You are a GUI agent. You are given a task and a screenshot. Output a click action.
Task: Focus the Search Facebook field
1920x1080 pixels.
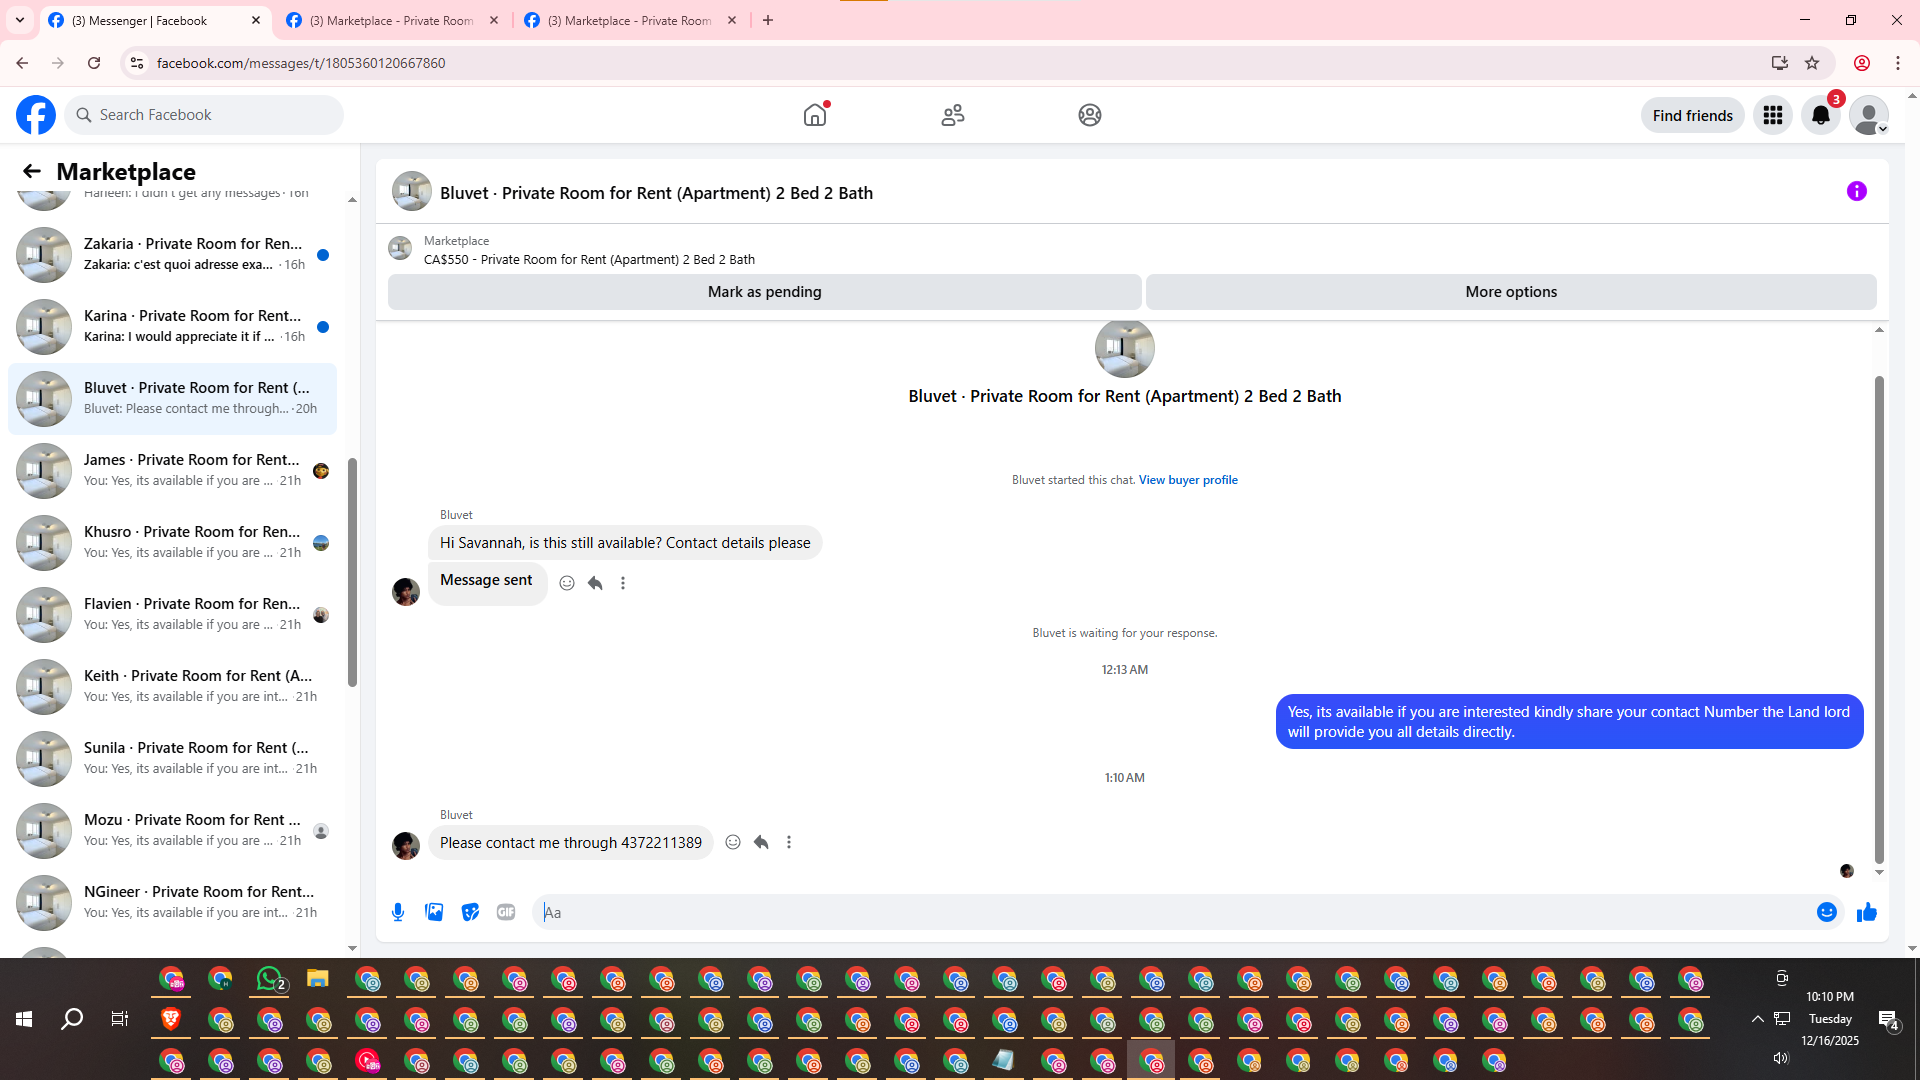(x=204, y=115)
